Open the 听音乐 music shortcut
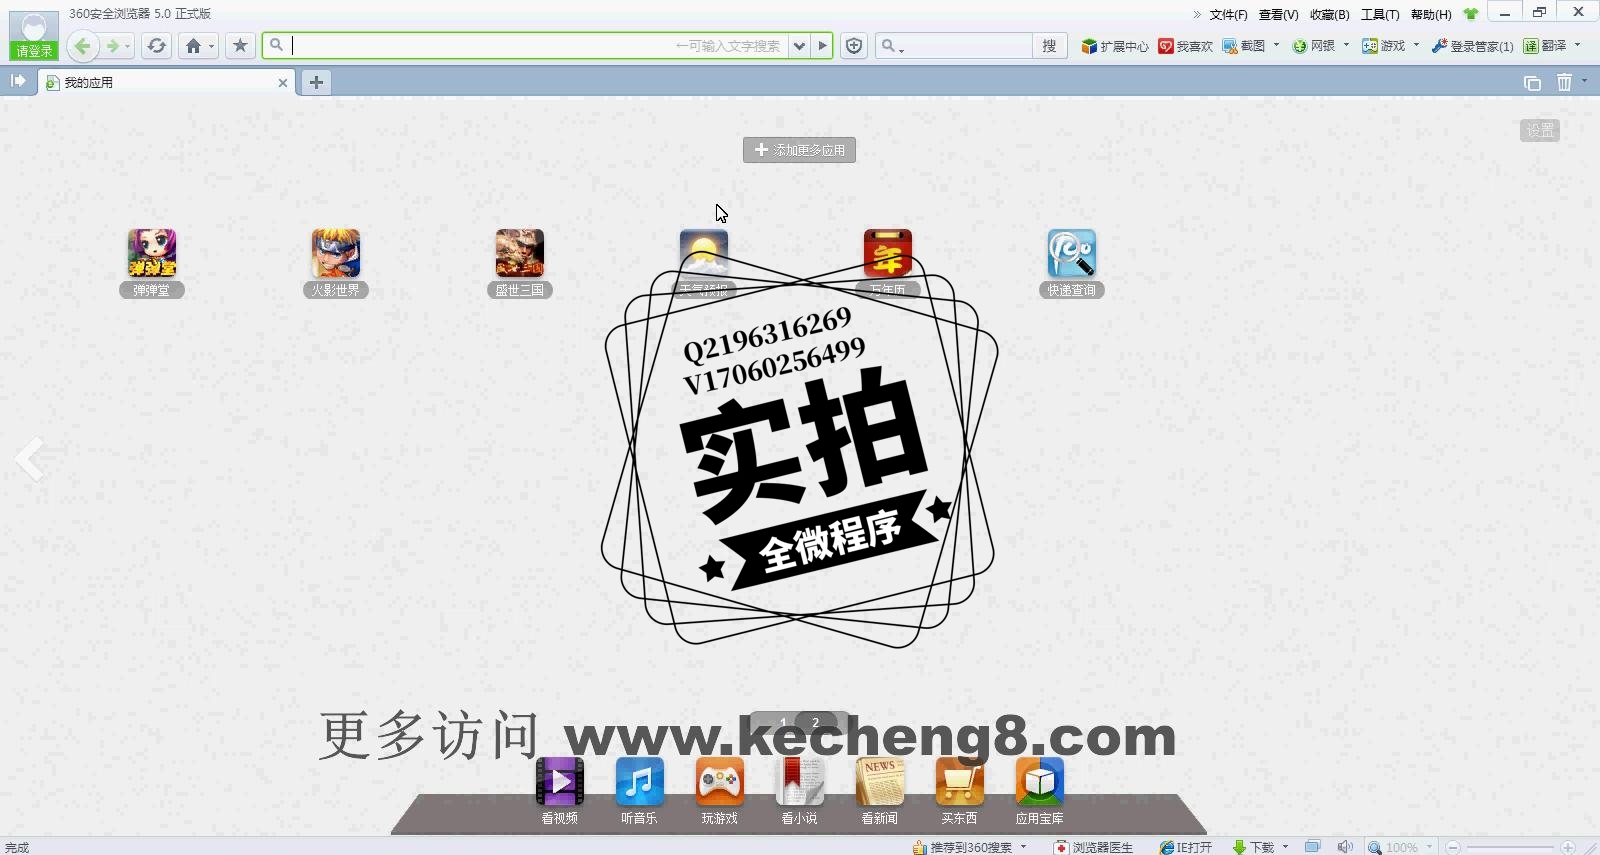This screenshot has height=855, width=1600. click(x=640, y=781)
